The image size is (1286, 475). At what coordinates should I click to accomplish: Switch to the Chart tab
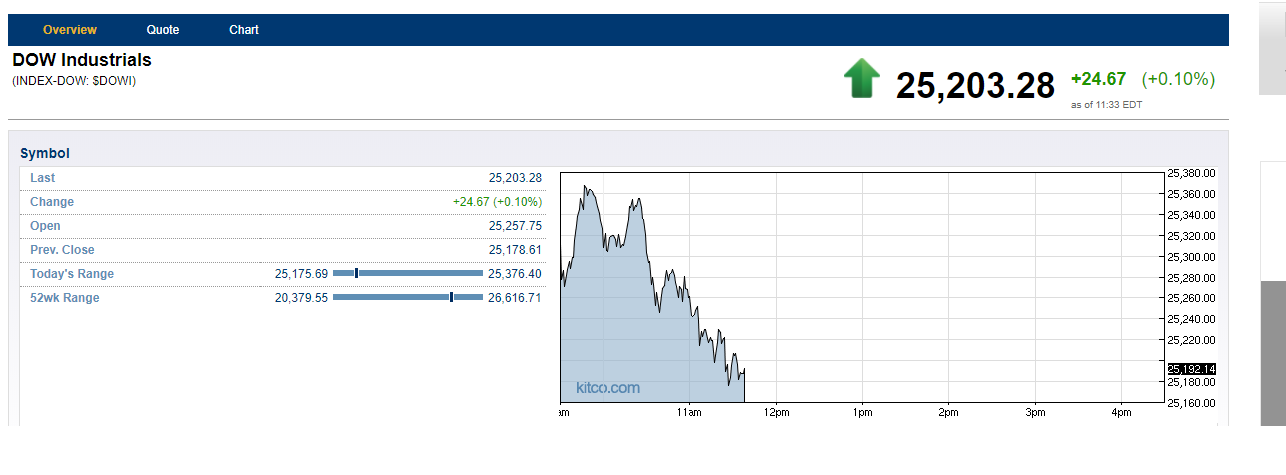[x=244, y=30]
